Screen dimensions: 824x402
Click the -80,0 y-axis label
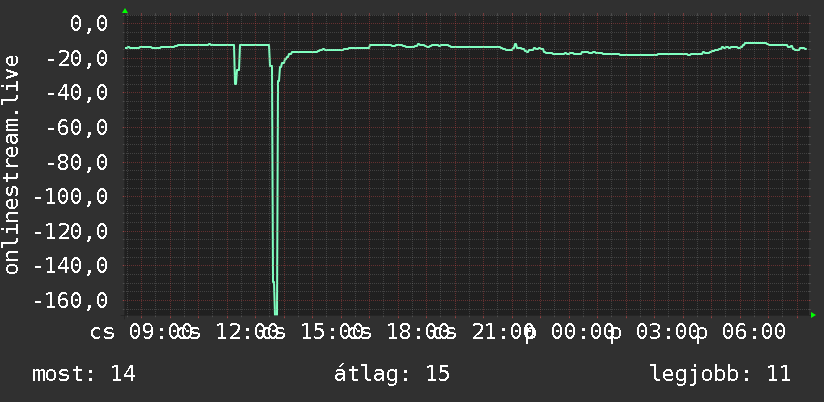(x=77, y=162)
